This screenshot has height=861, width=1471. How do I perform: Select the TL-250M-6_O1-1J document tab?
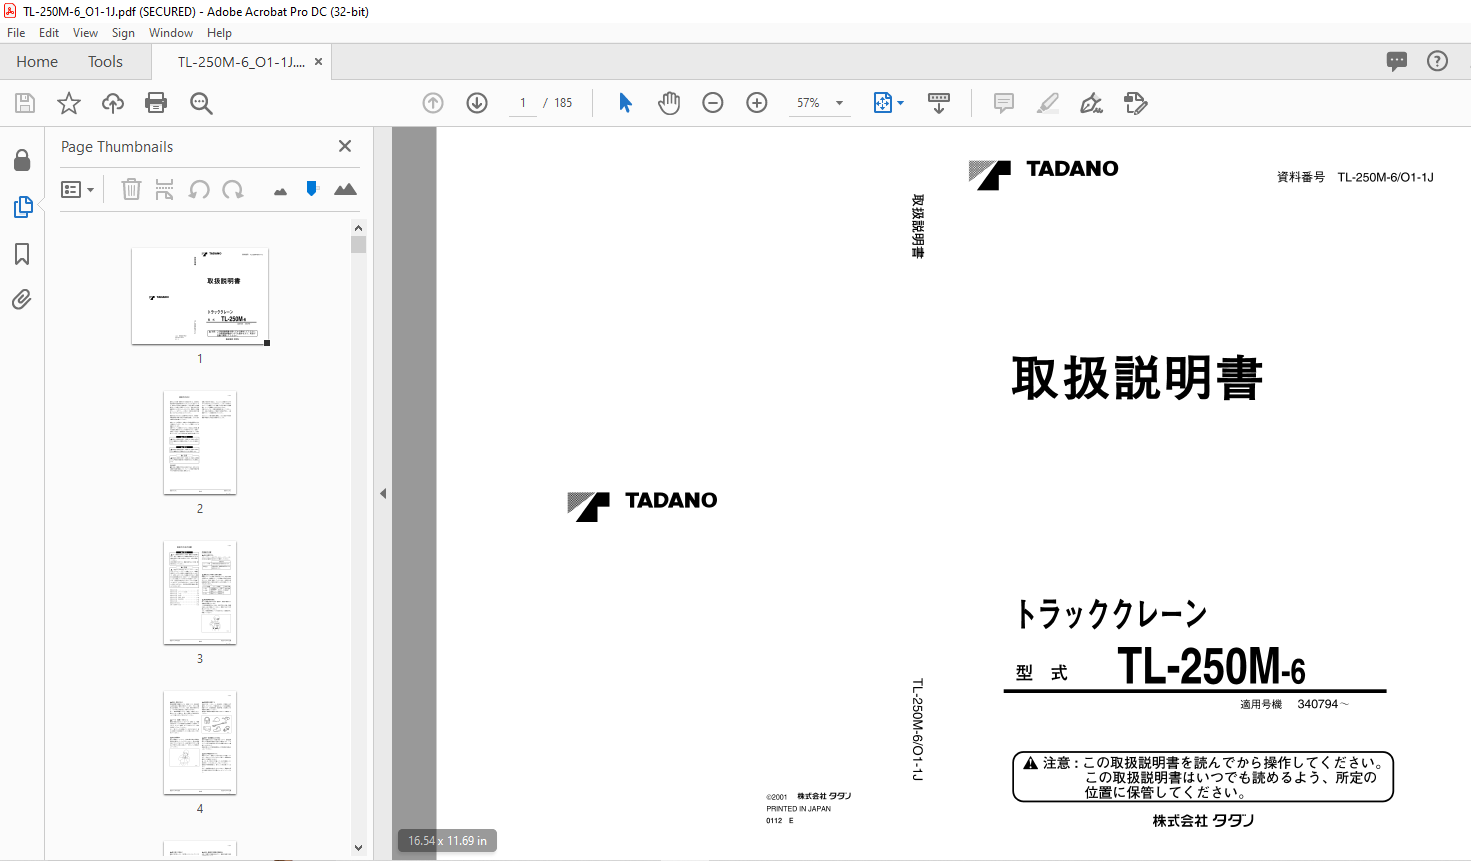[x=241, y=61]
